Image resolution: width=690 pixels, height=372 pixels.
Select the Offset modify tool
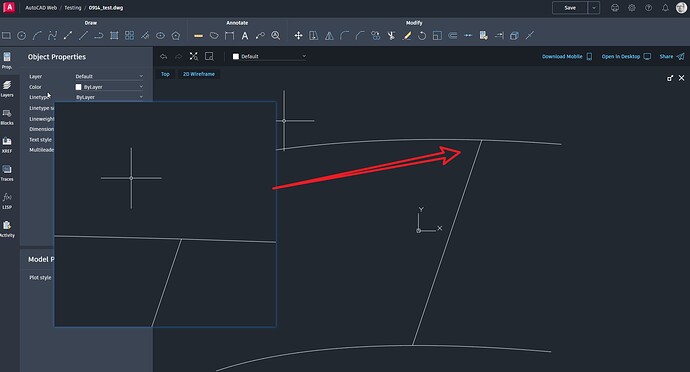[452, 36]
